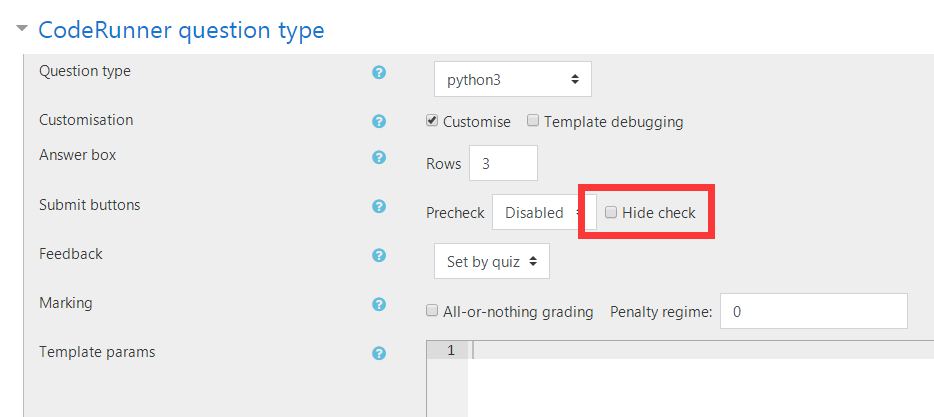The width and height of the screenshot is (934, 417).
Task: Enable Template debugging checkbox
Action: pos(533,121)
